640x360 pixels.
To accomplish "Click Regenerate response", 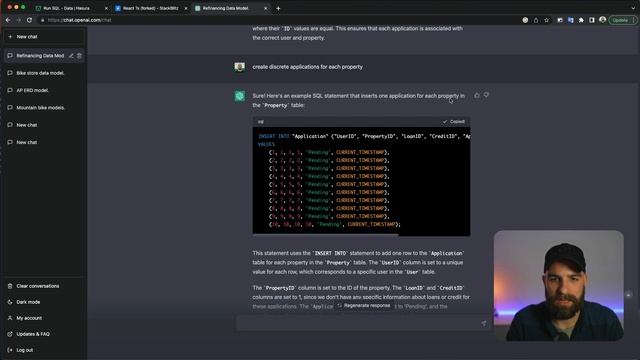I will pos(363,306).
